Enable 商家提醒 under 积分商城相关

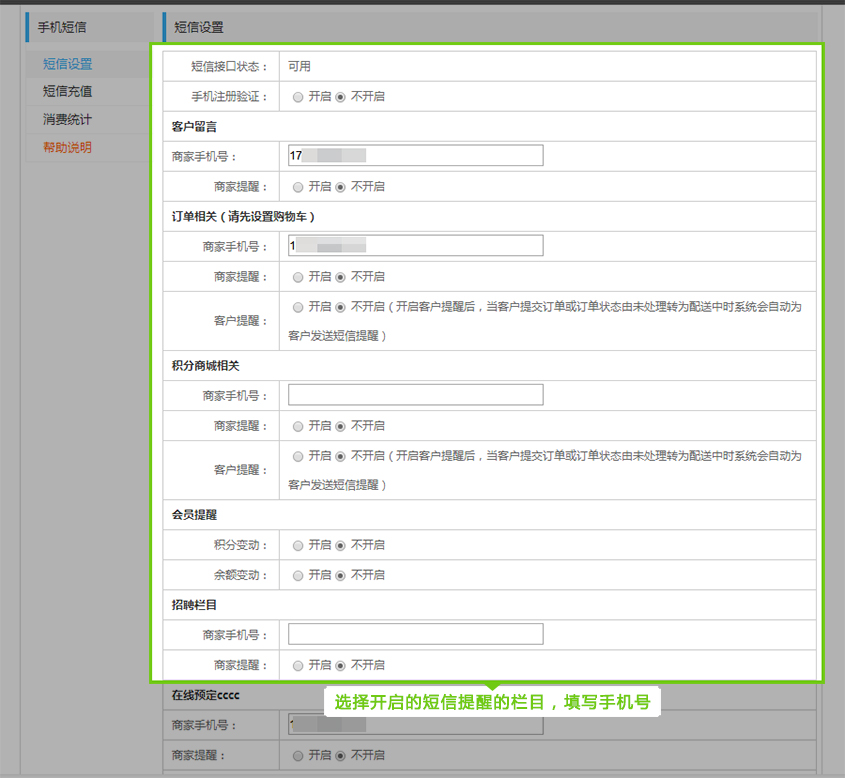click(298, 426)
